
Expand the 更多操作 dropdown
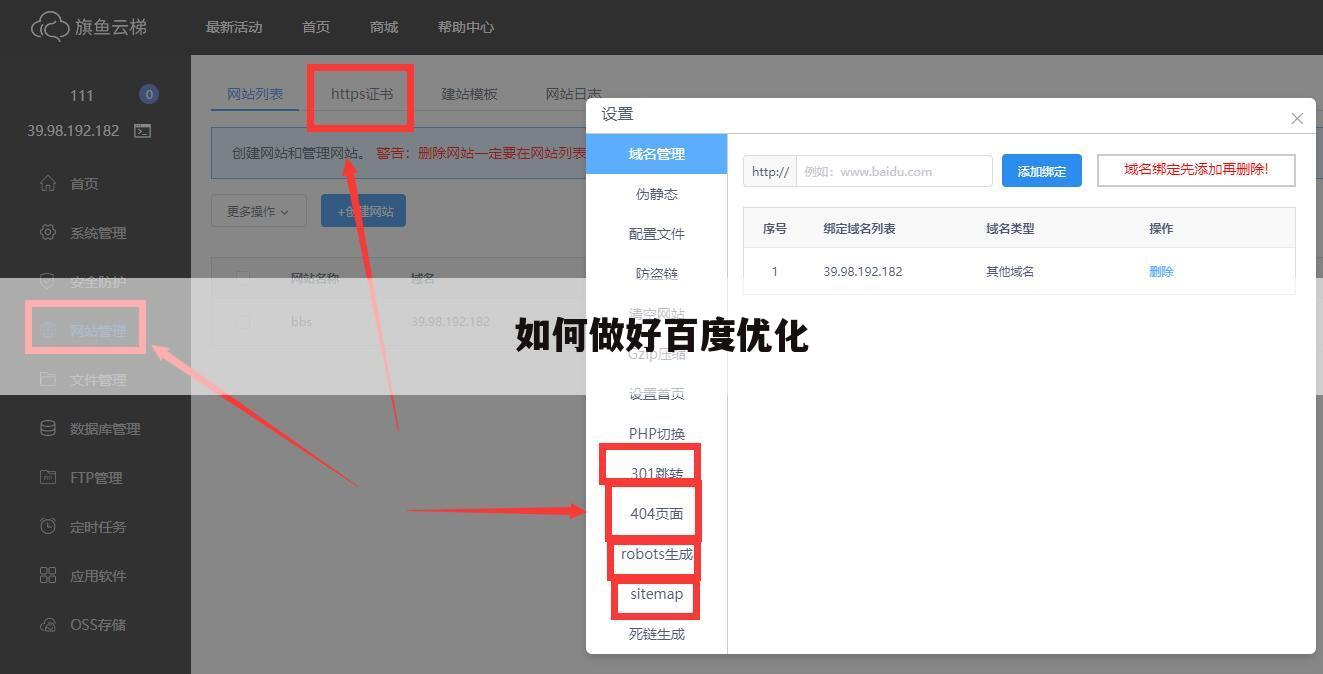[x=258, y=210]
